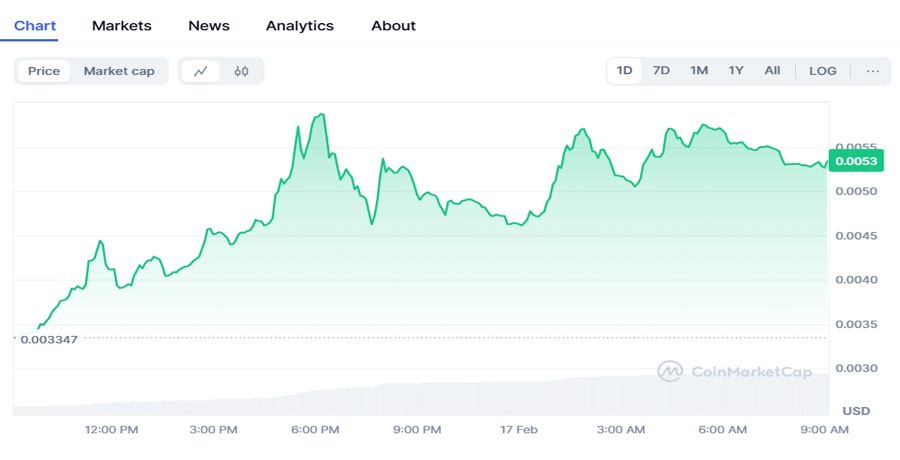
Task: Click the 17 Feb date axis marker
Action: click(519, 430)
